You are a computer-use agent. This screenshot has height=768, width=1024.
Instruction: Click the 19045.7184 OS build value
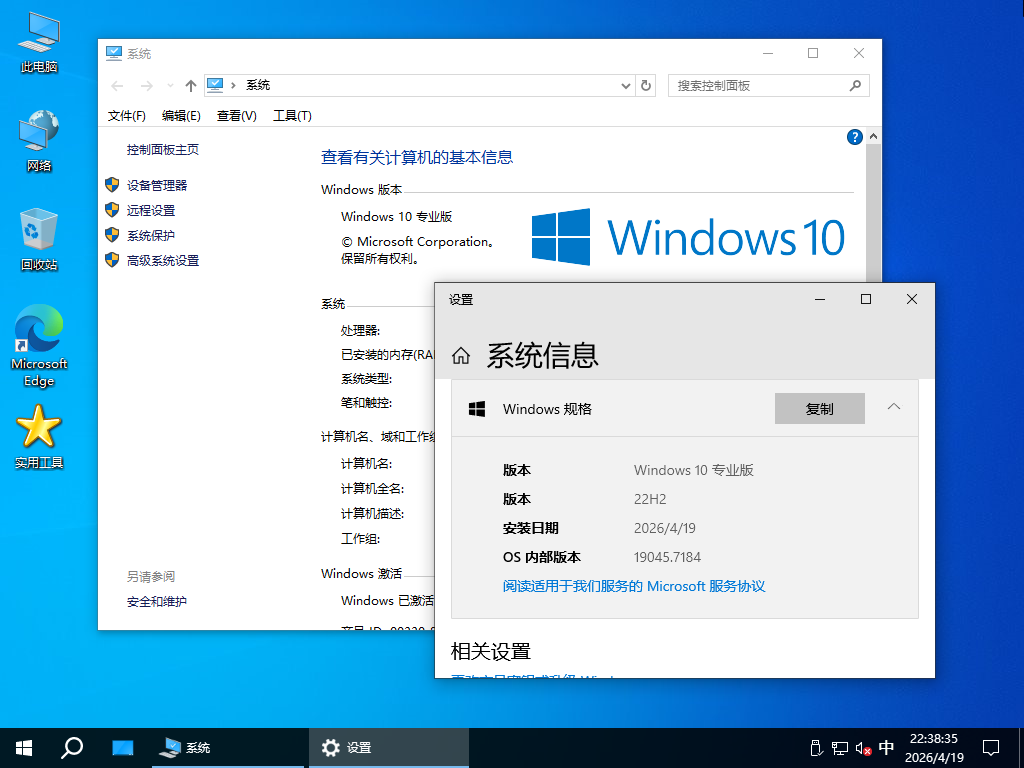(667, 557)
